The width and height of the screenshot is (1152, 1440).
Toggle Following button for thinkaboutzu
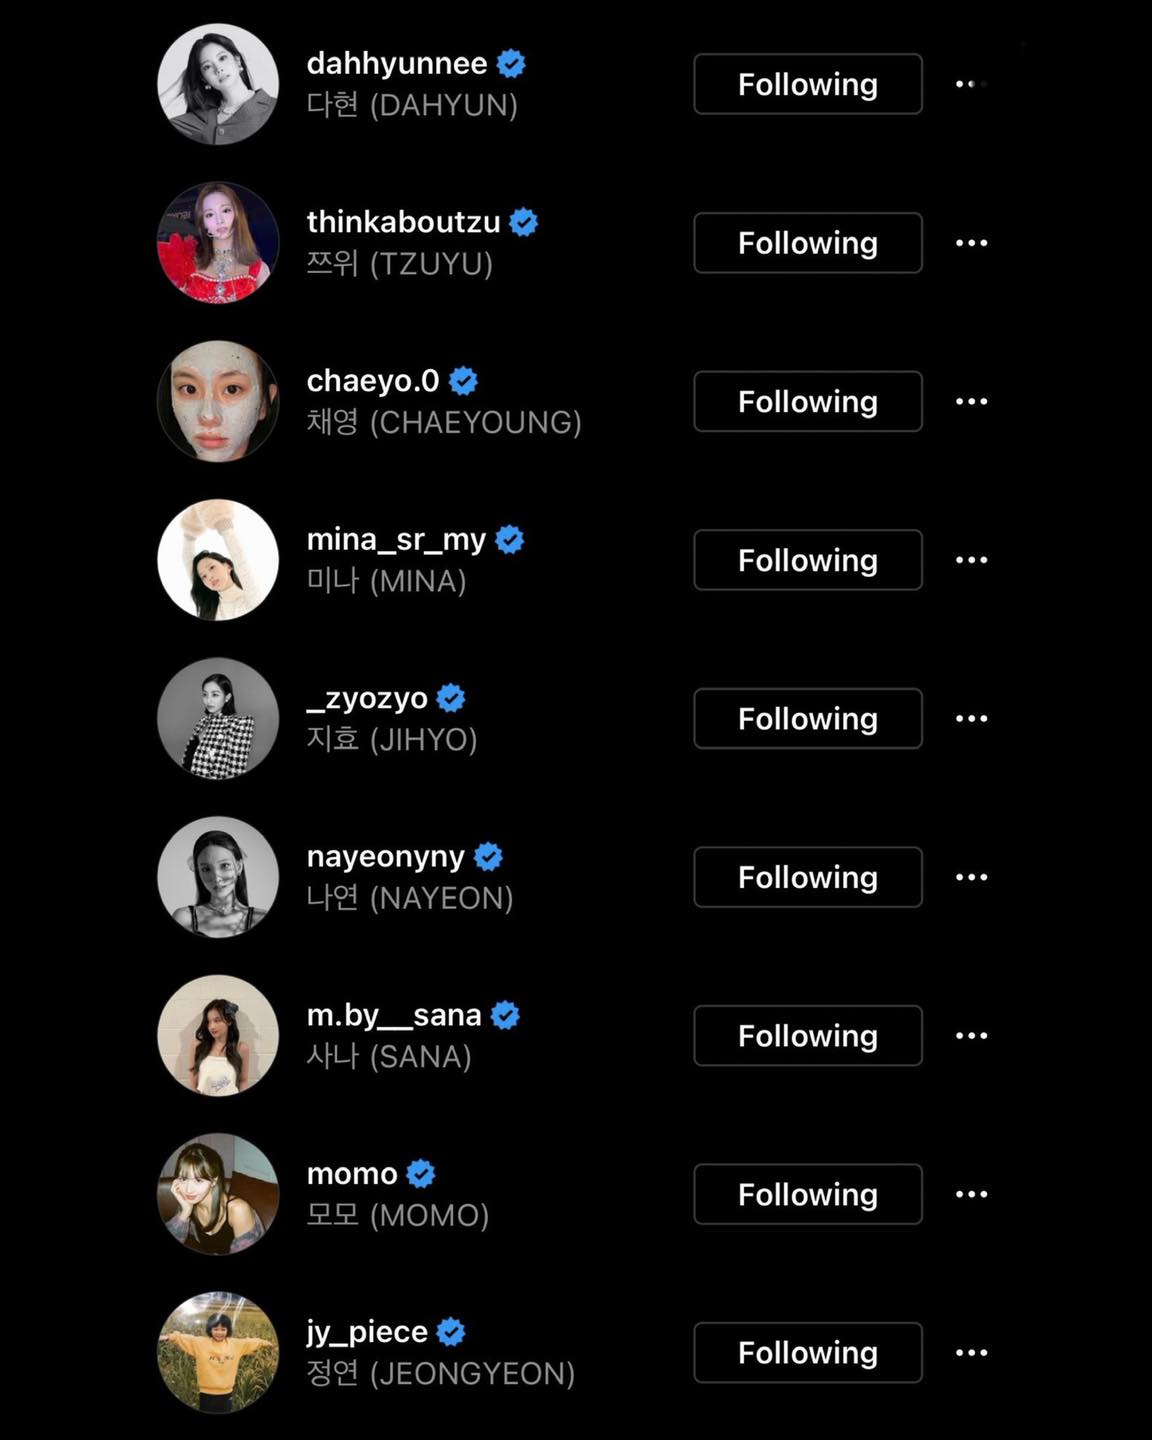coord(808,243)
